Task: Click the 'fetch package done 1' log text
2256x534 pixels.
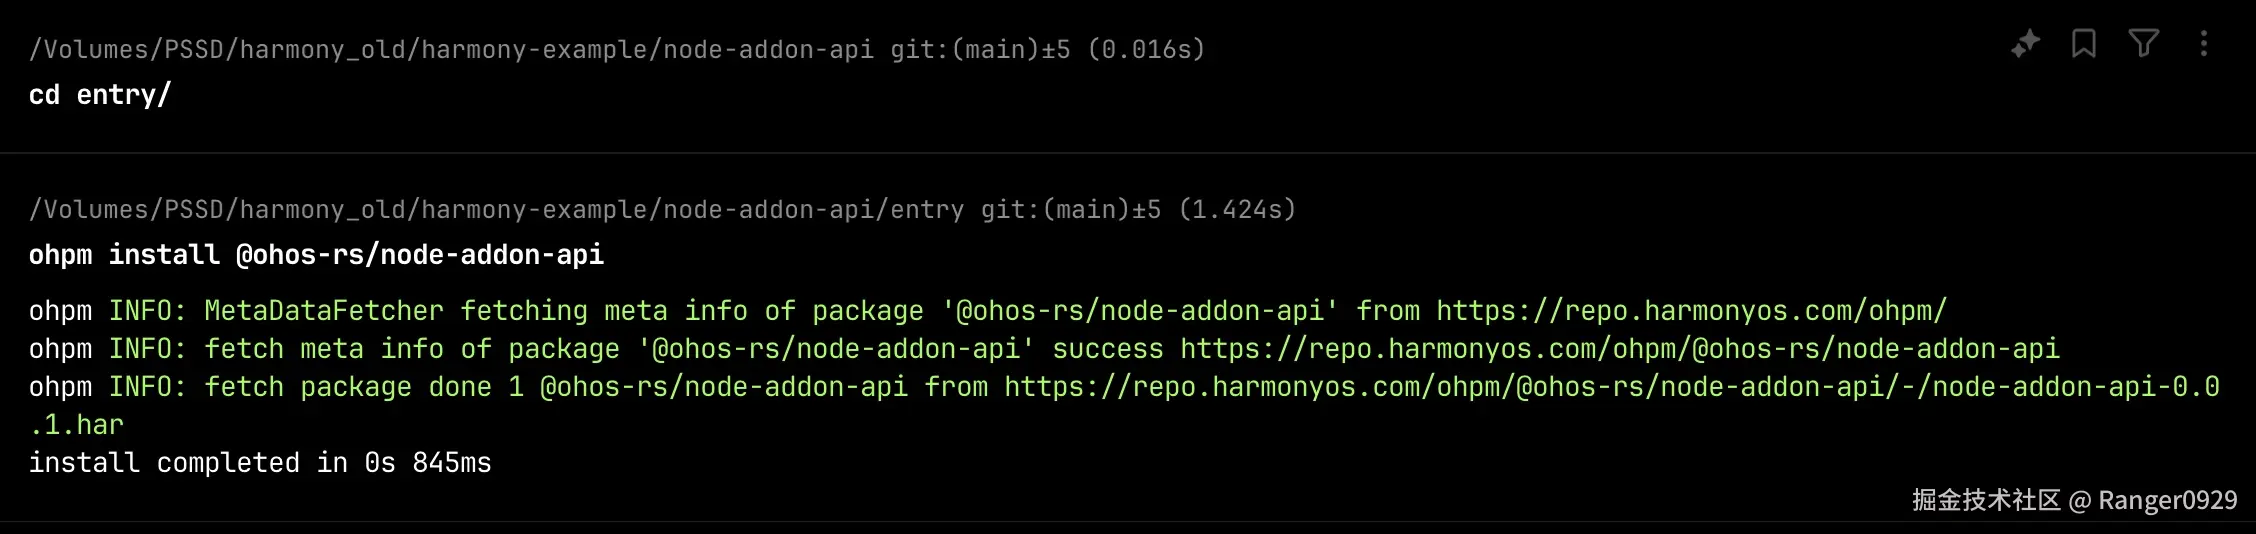Action: coord(364,387)
